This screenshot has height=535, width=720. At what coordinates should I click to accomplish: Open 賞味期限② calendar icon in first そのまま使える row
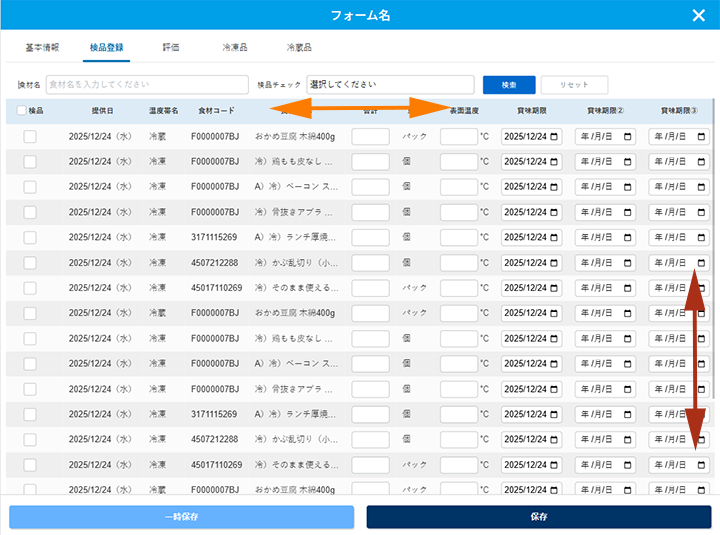coord(628,288)
